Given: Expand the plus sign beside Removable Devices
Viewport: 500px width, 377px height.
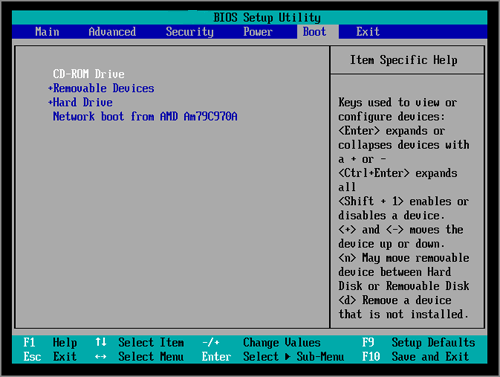Looking at the screenshot, I should click(50, 88).
